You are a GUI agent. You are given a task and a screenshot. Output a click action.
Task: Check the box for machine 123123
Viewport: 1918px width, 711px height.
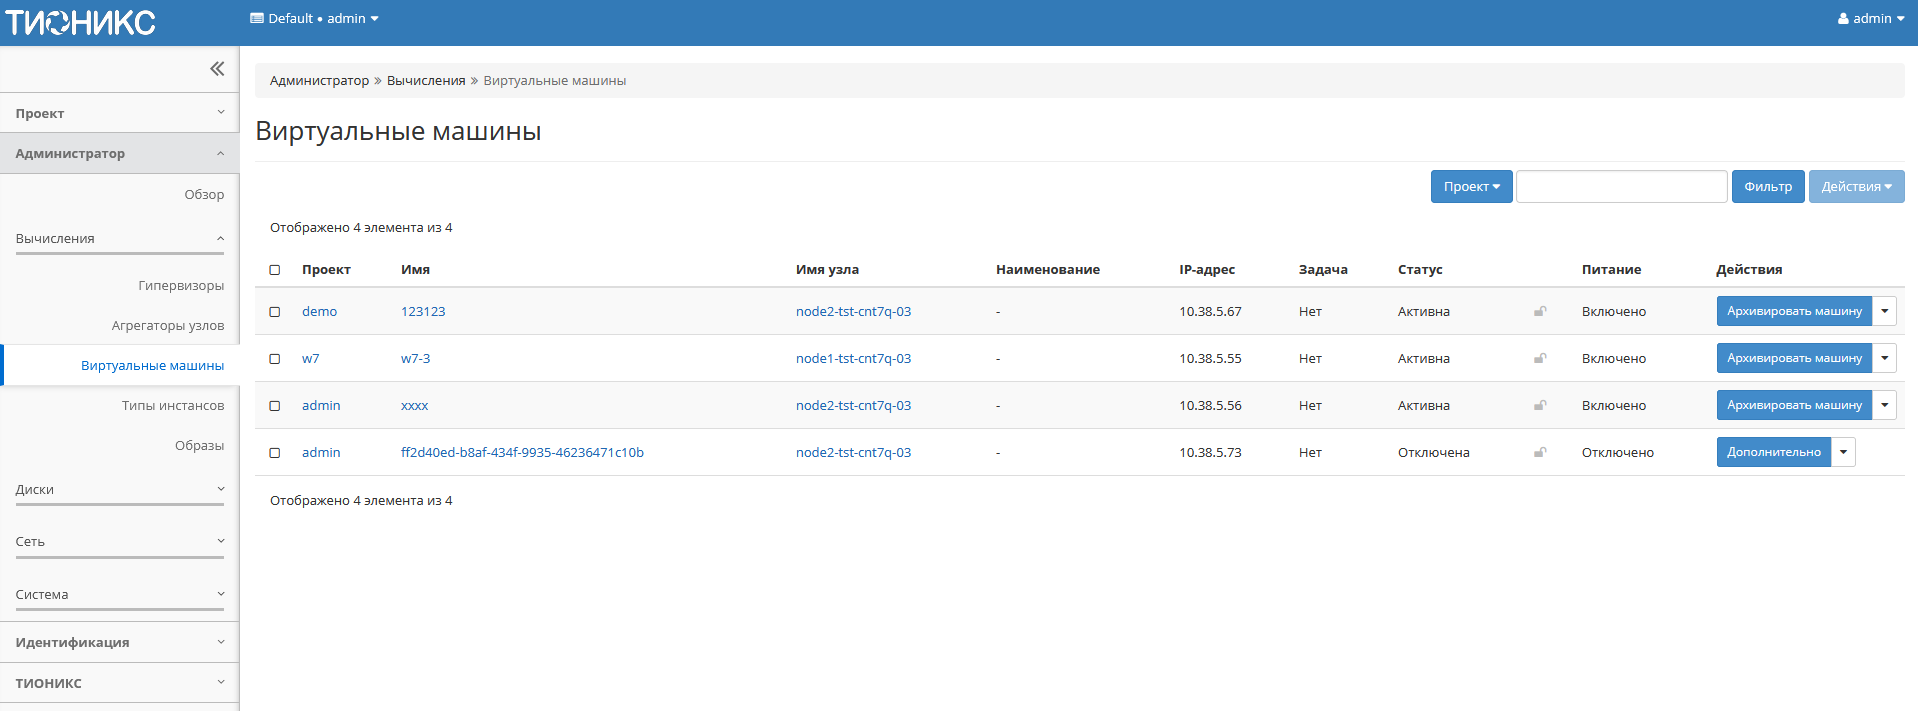[275, 312]
